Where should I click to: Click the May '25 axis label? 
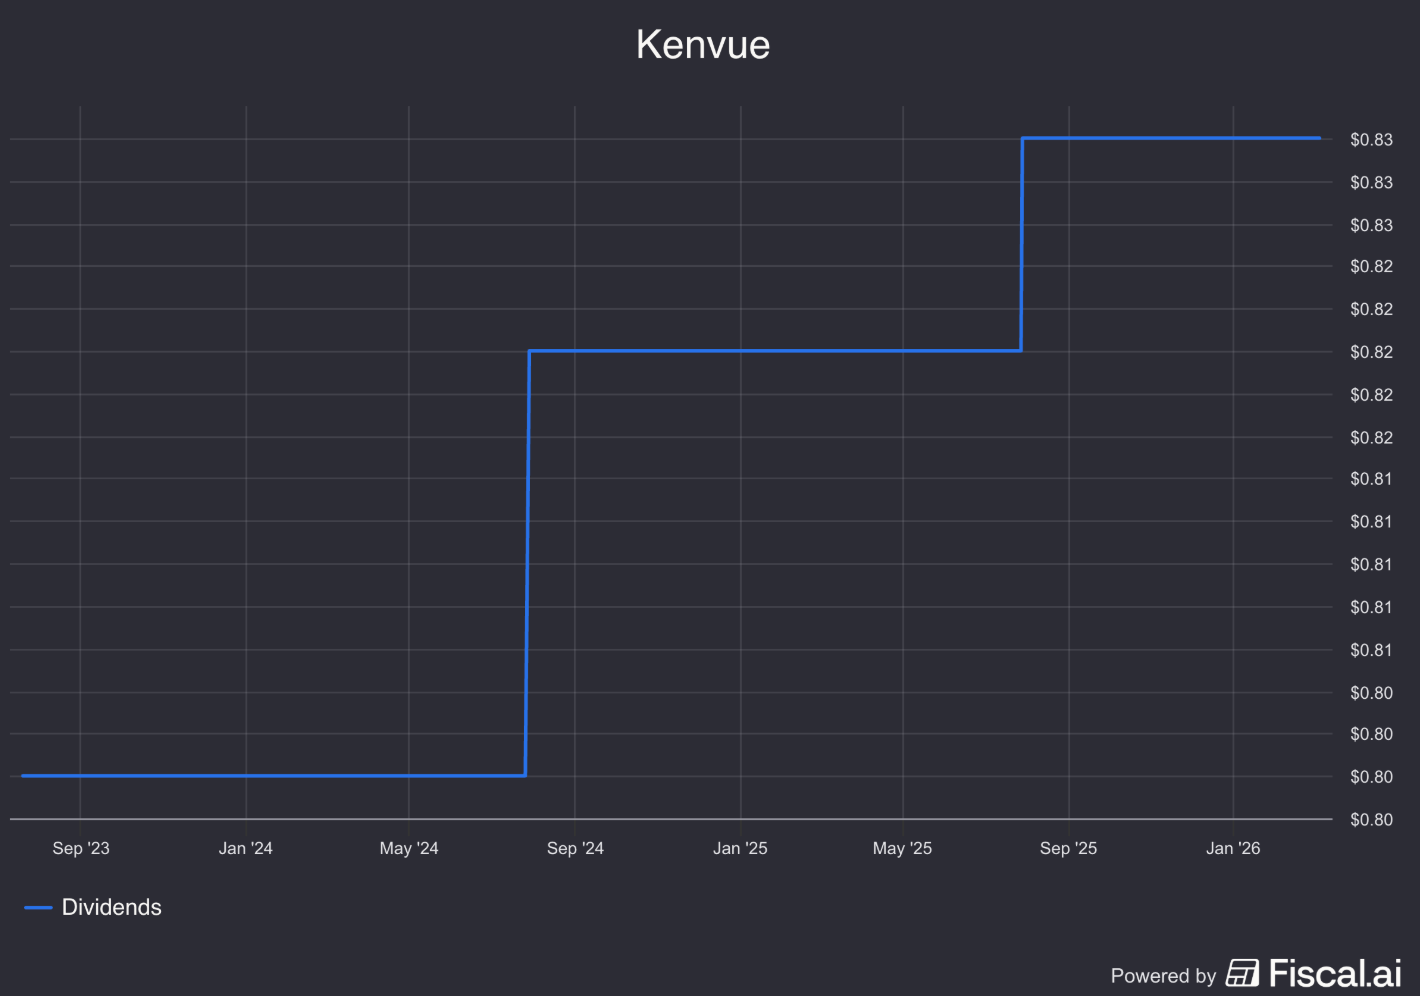[902, 848]
